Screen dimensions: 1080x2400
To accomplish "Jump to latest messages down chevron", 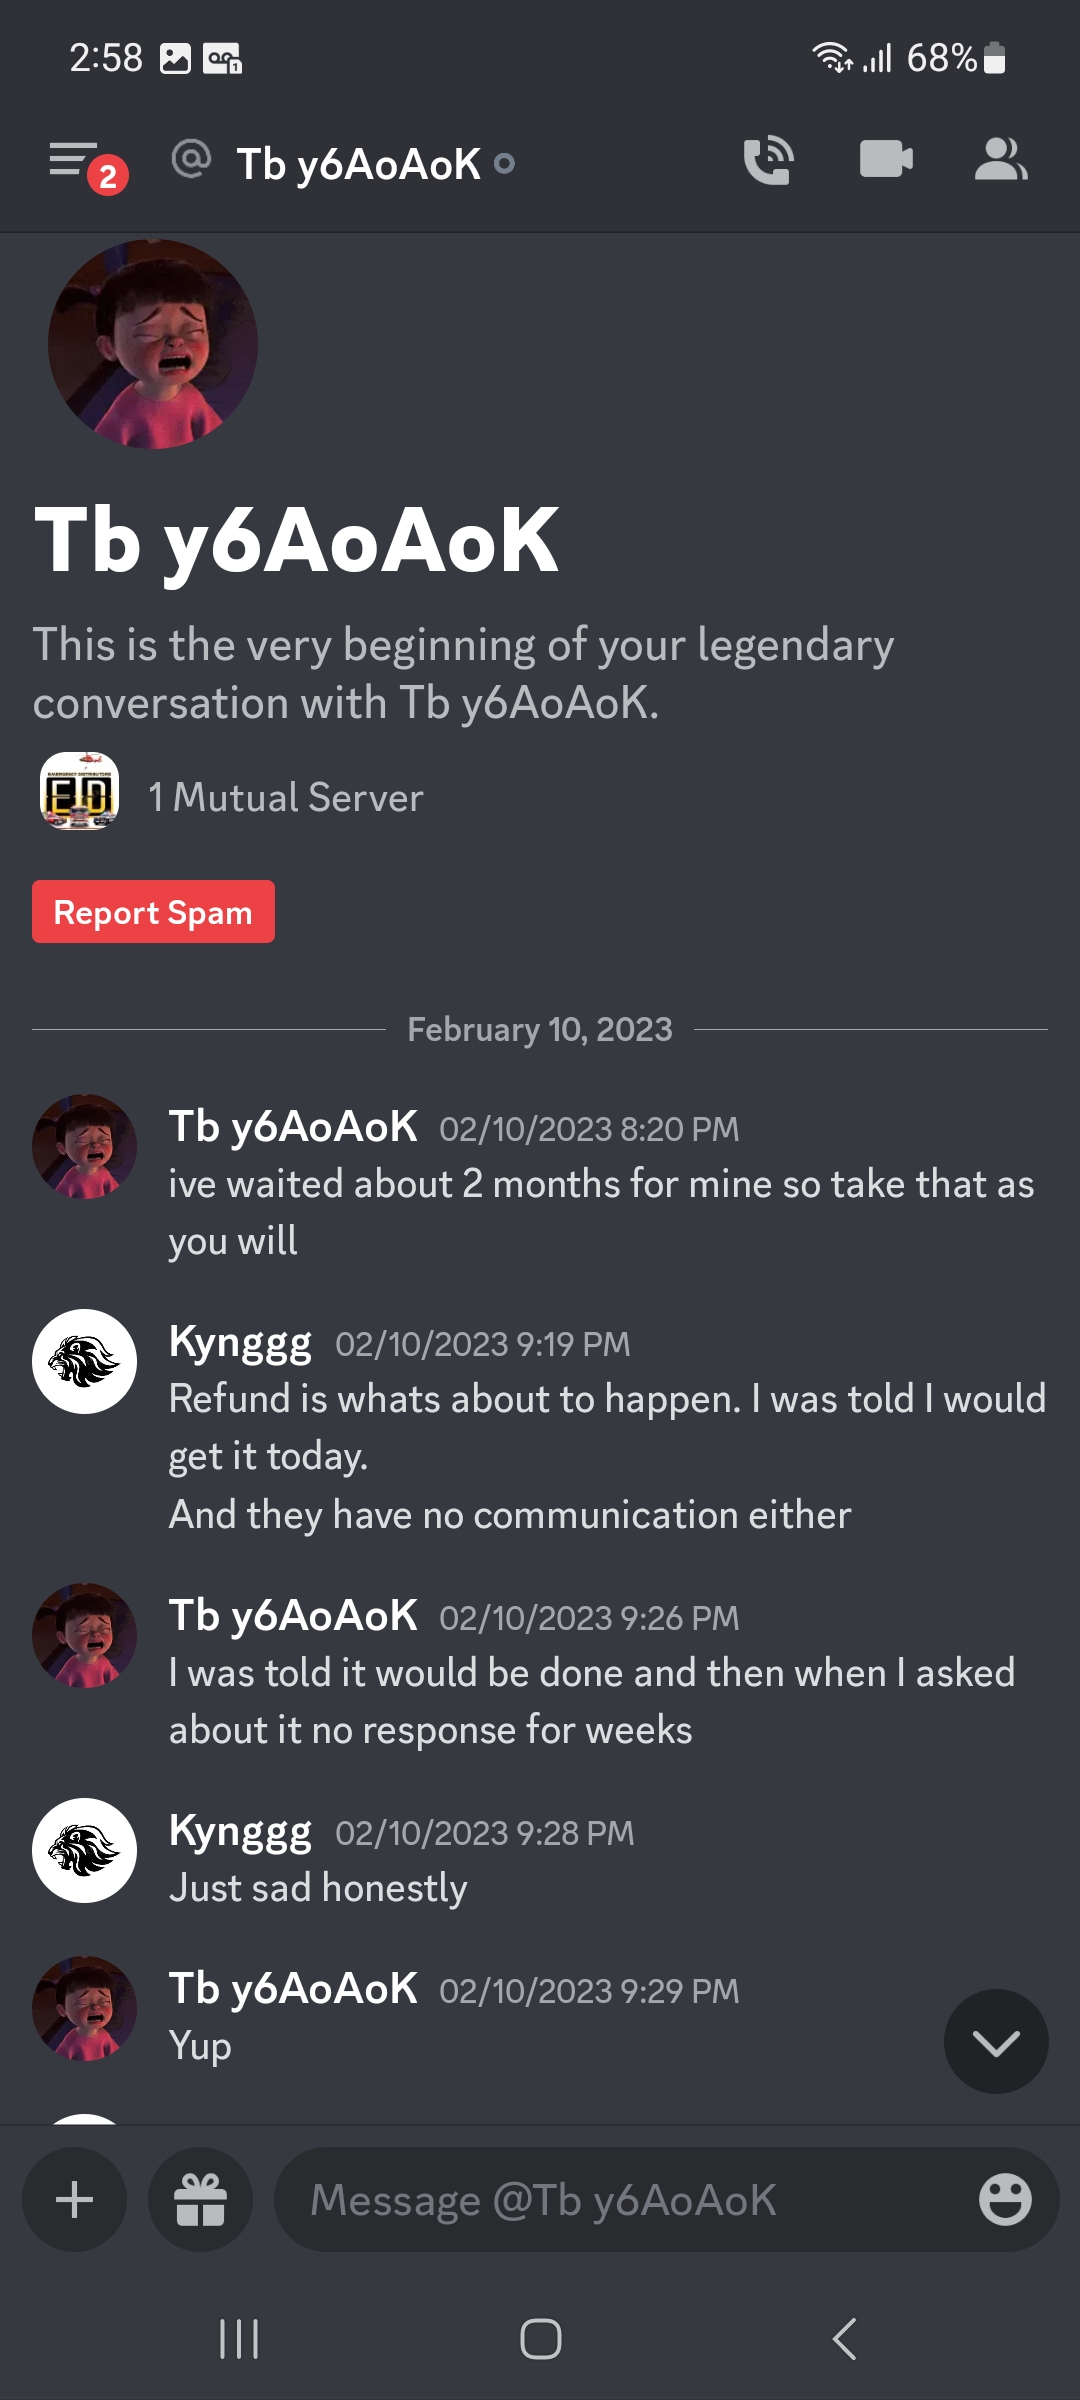I will (996, 2042).
